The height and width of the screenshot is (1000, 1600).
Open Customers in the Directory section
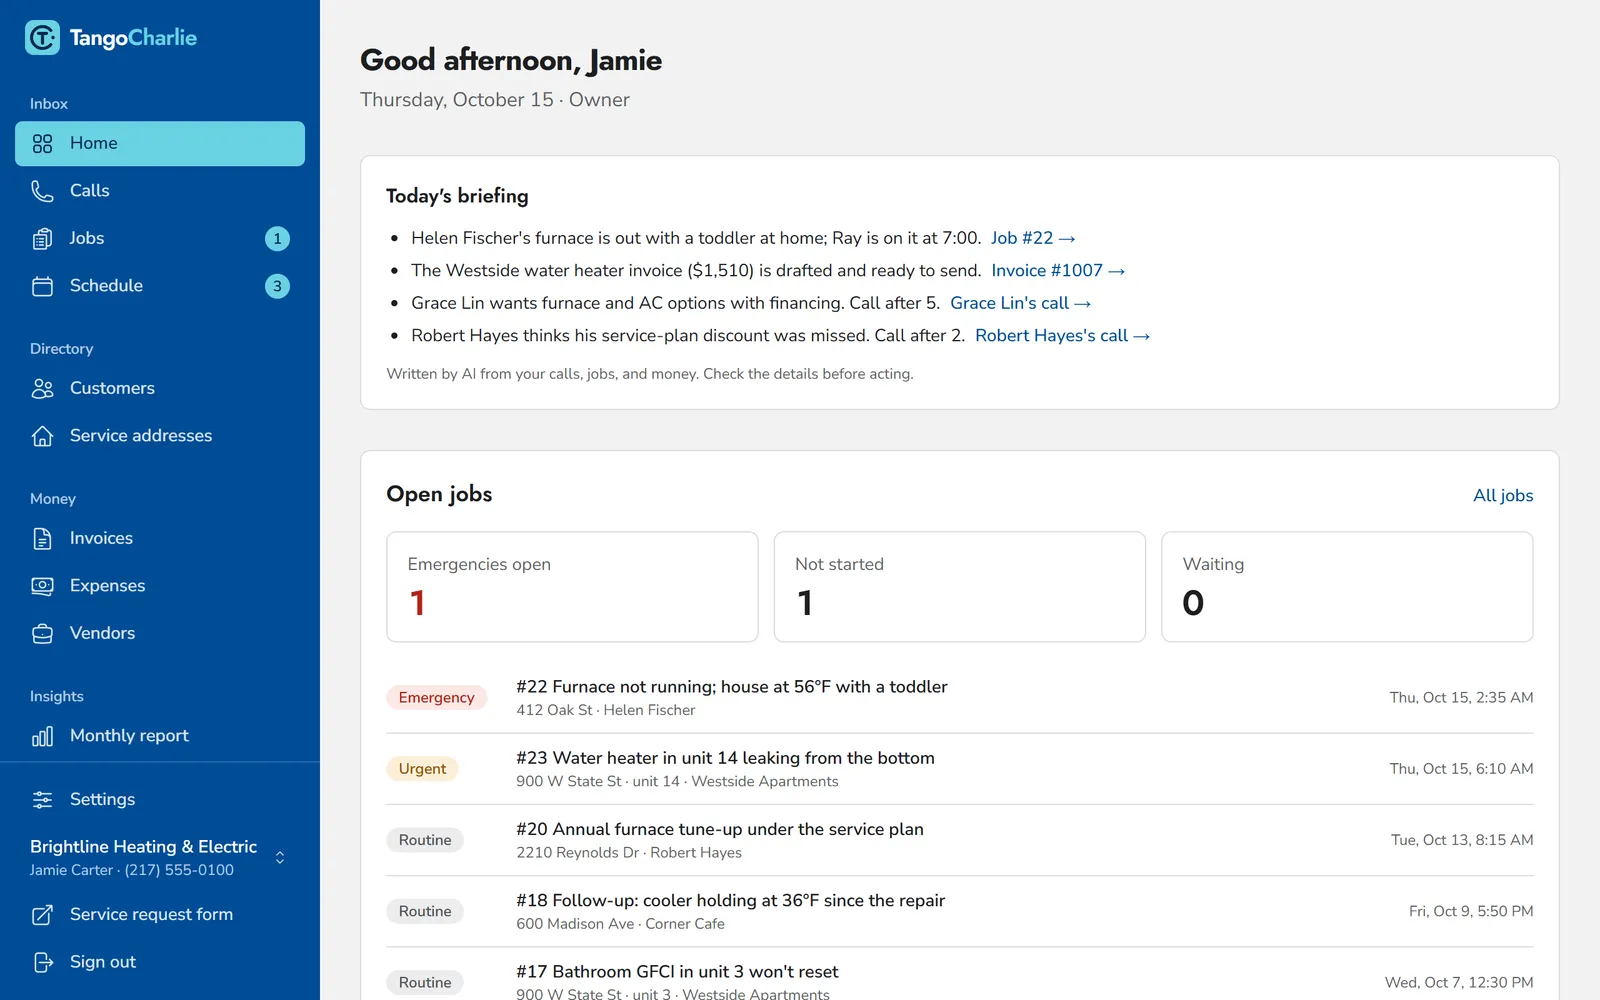pos(160,388)
